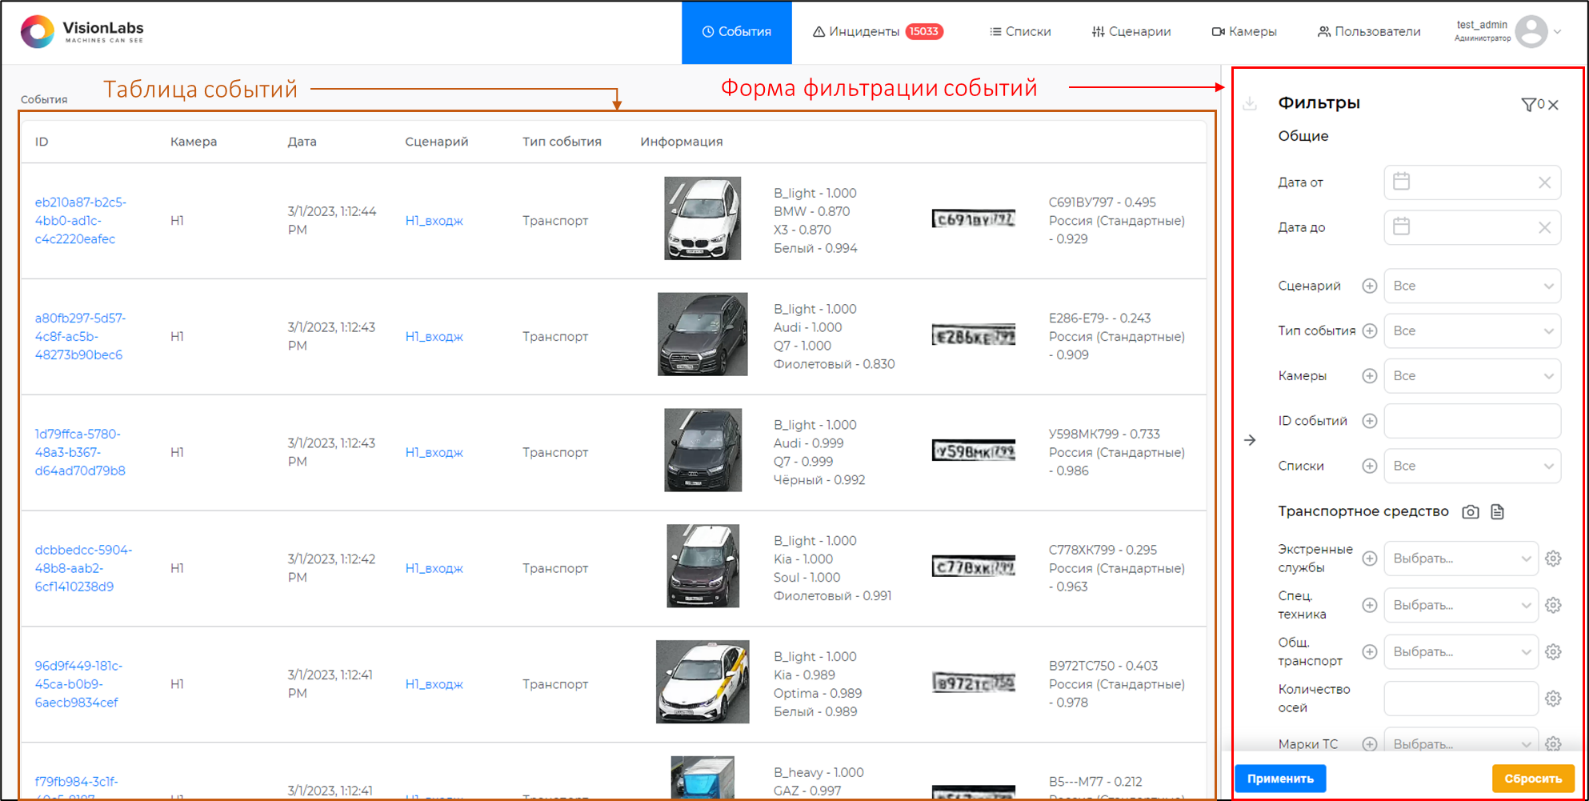Image resolution: width=1589 pixels, height=801 pixels.
Task: Click plus icon next to ID событий
Action: click(1370, 421)
